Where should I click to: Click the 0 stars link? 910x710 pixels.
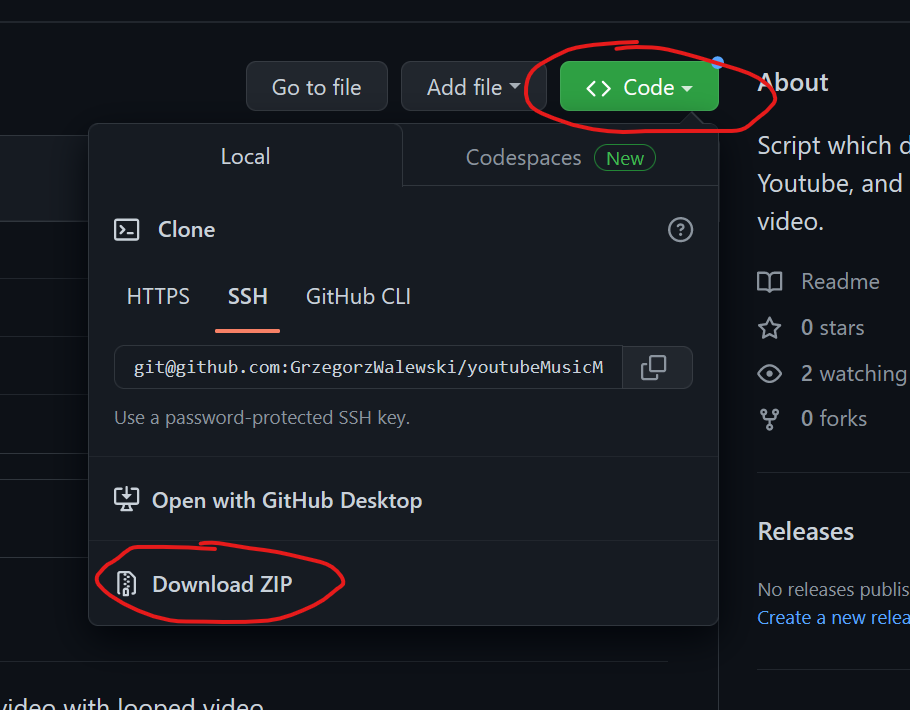pos(832,327)
